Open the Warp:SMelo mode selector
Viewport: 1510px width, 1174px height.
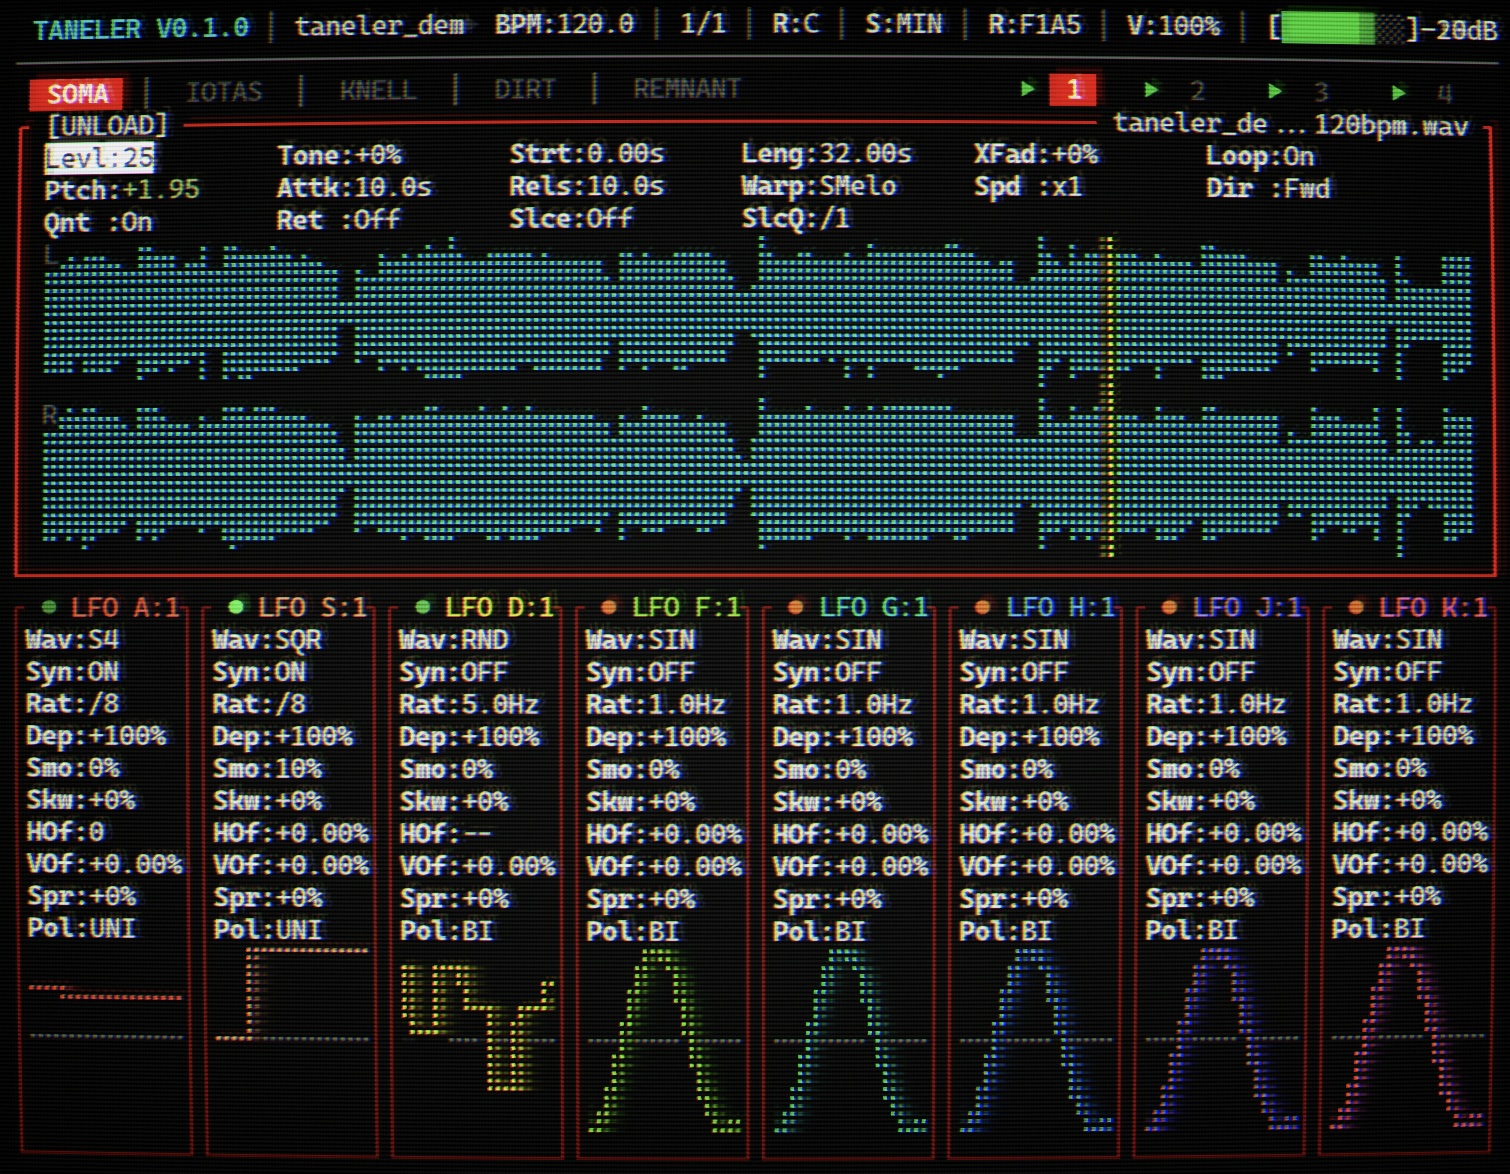pyautogui.click(x=819, y=186)
